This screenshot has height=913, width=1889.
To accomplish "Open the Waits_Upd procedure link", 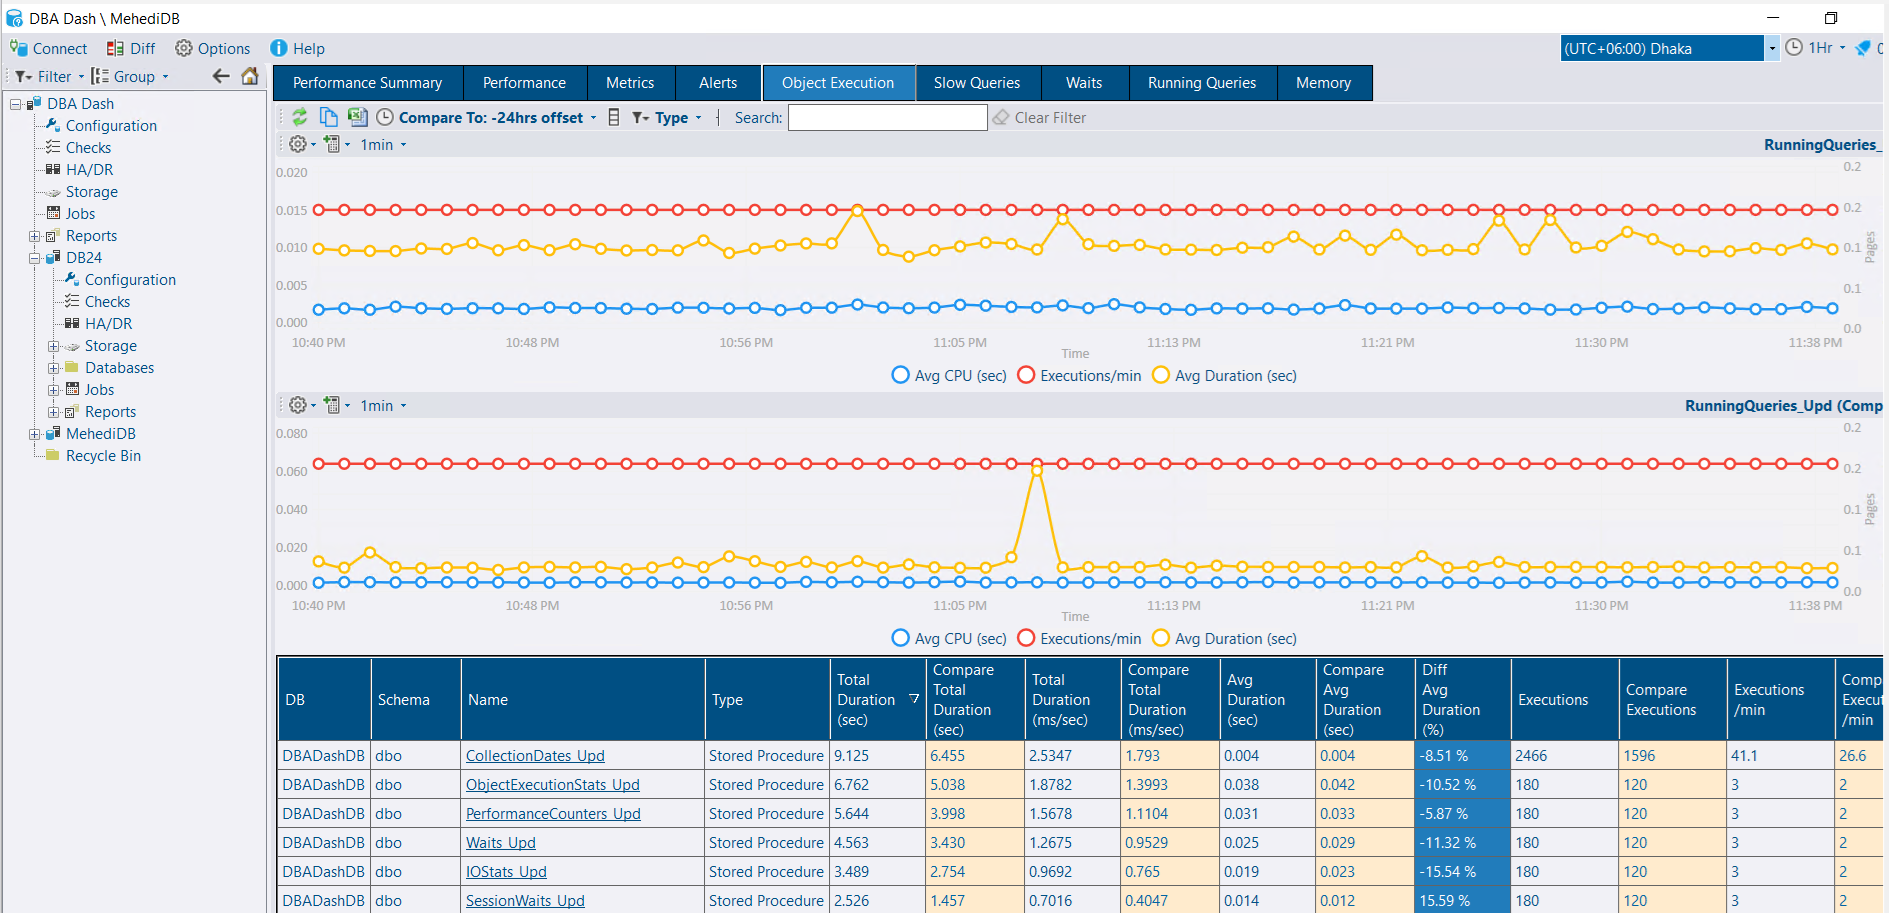I will point(500,843).
